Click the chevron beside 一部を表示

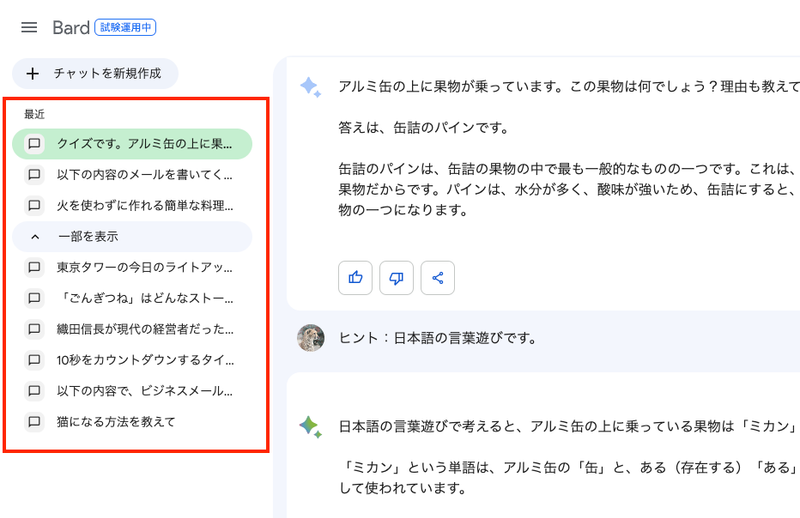[x=35, y=236]
